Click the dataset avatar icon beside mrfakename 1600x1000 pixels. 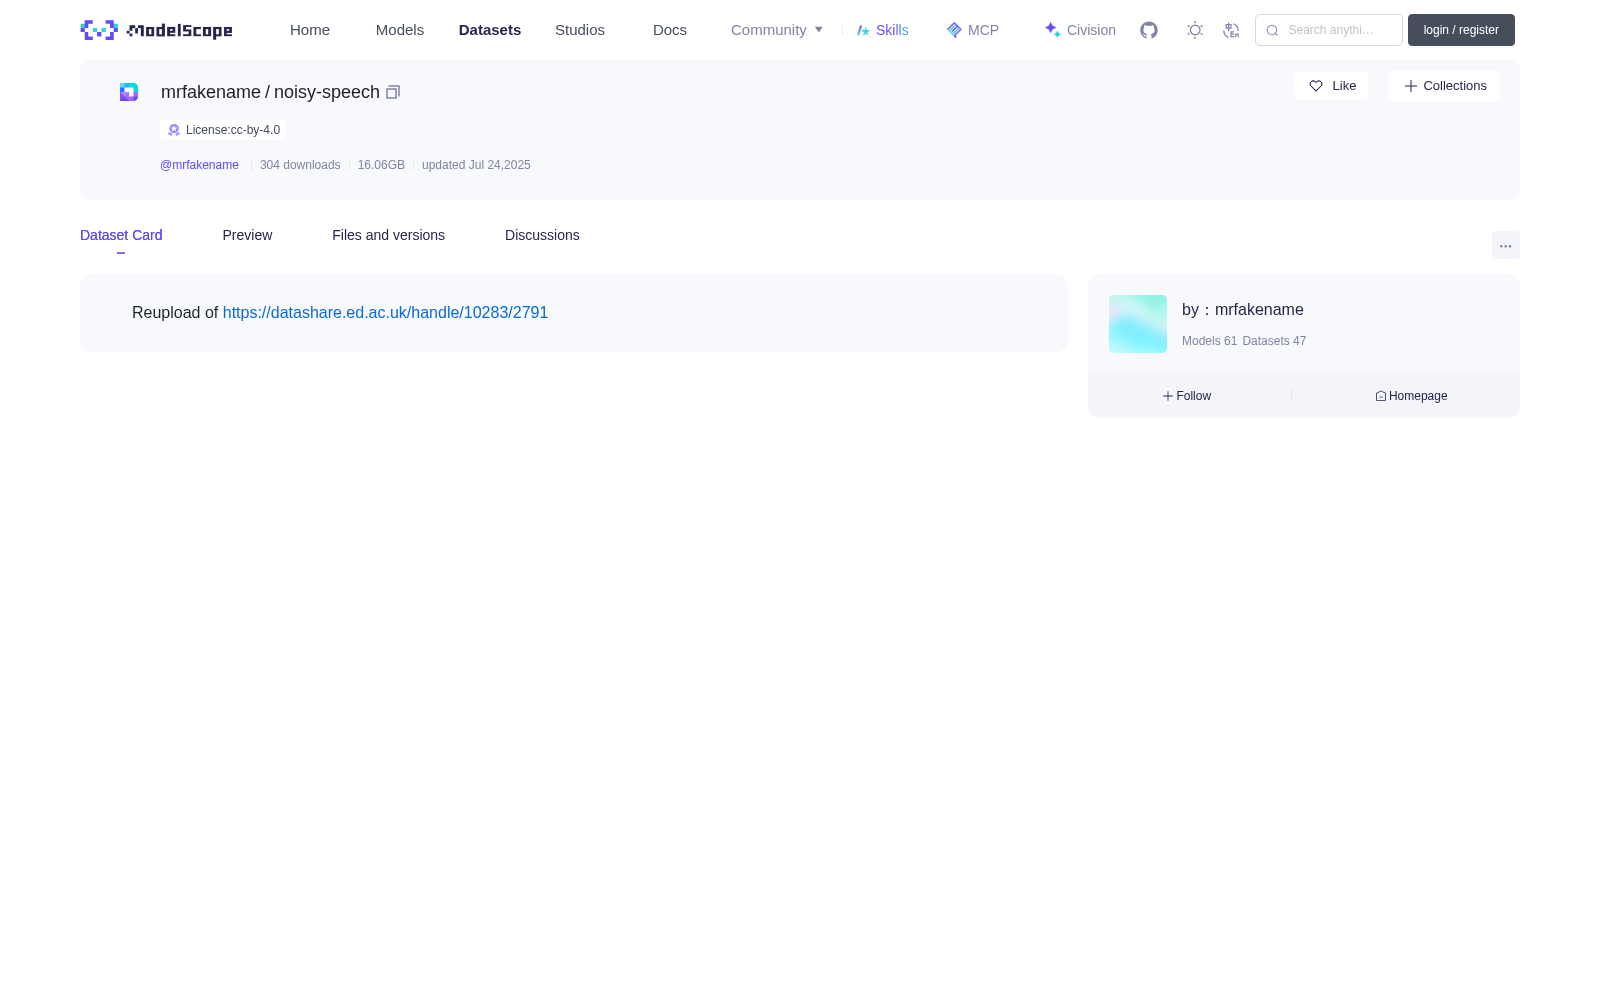[129, 92]
